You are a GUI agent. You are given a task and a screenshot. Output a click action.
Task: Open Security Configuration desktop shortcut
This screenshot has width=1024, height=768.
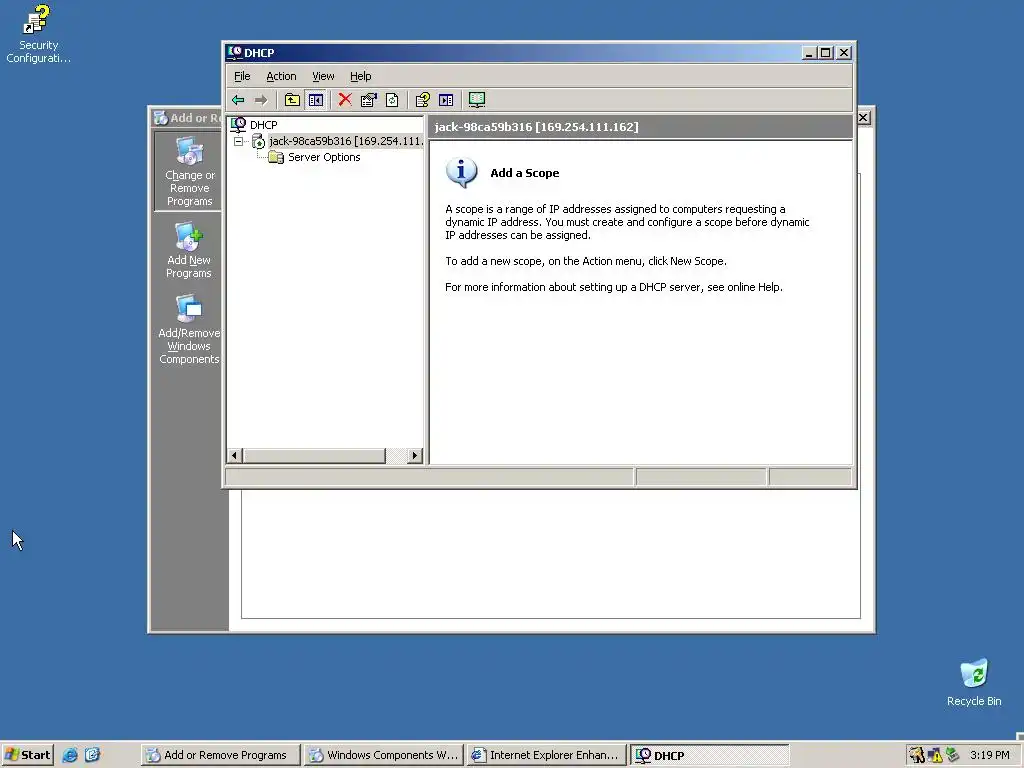[x=38, y=34]
